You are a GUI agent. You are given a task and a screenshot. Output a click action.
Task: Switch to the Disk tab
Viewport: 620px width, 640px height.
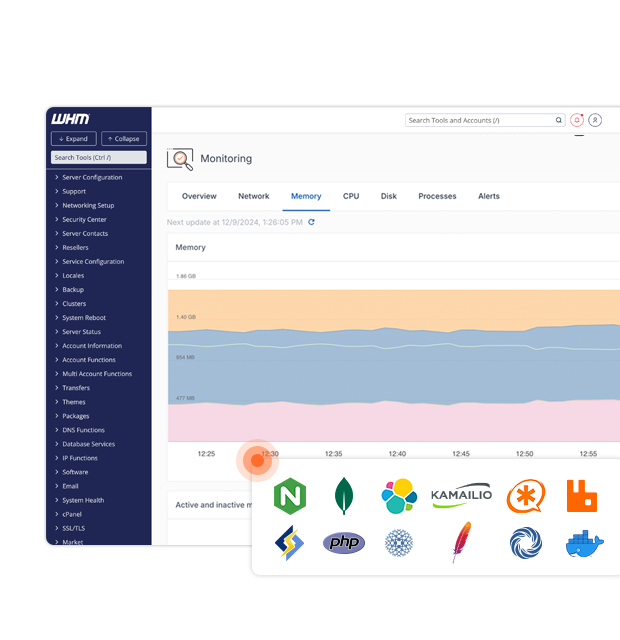(x=389, y=196)
